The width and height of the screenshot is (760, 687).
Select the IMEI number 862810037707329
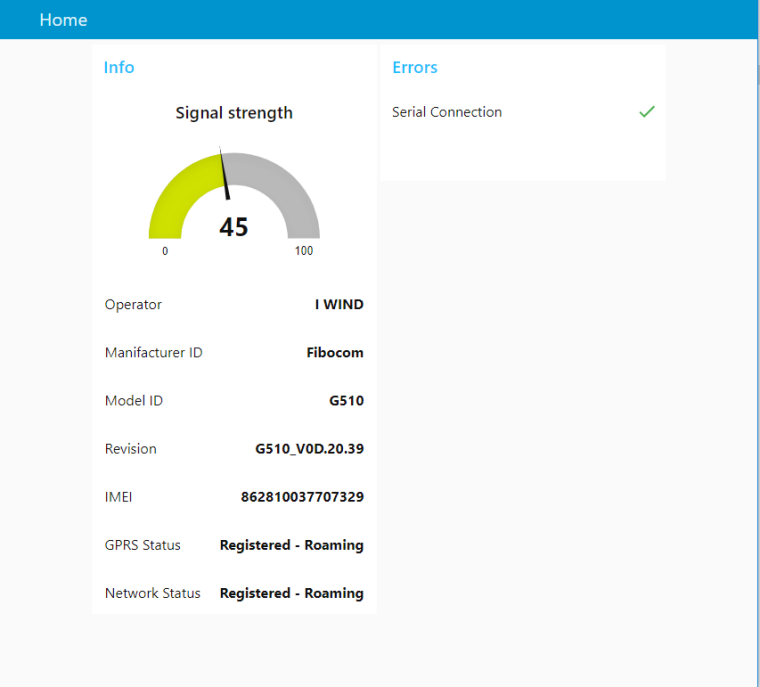tap(302, 497)
